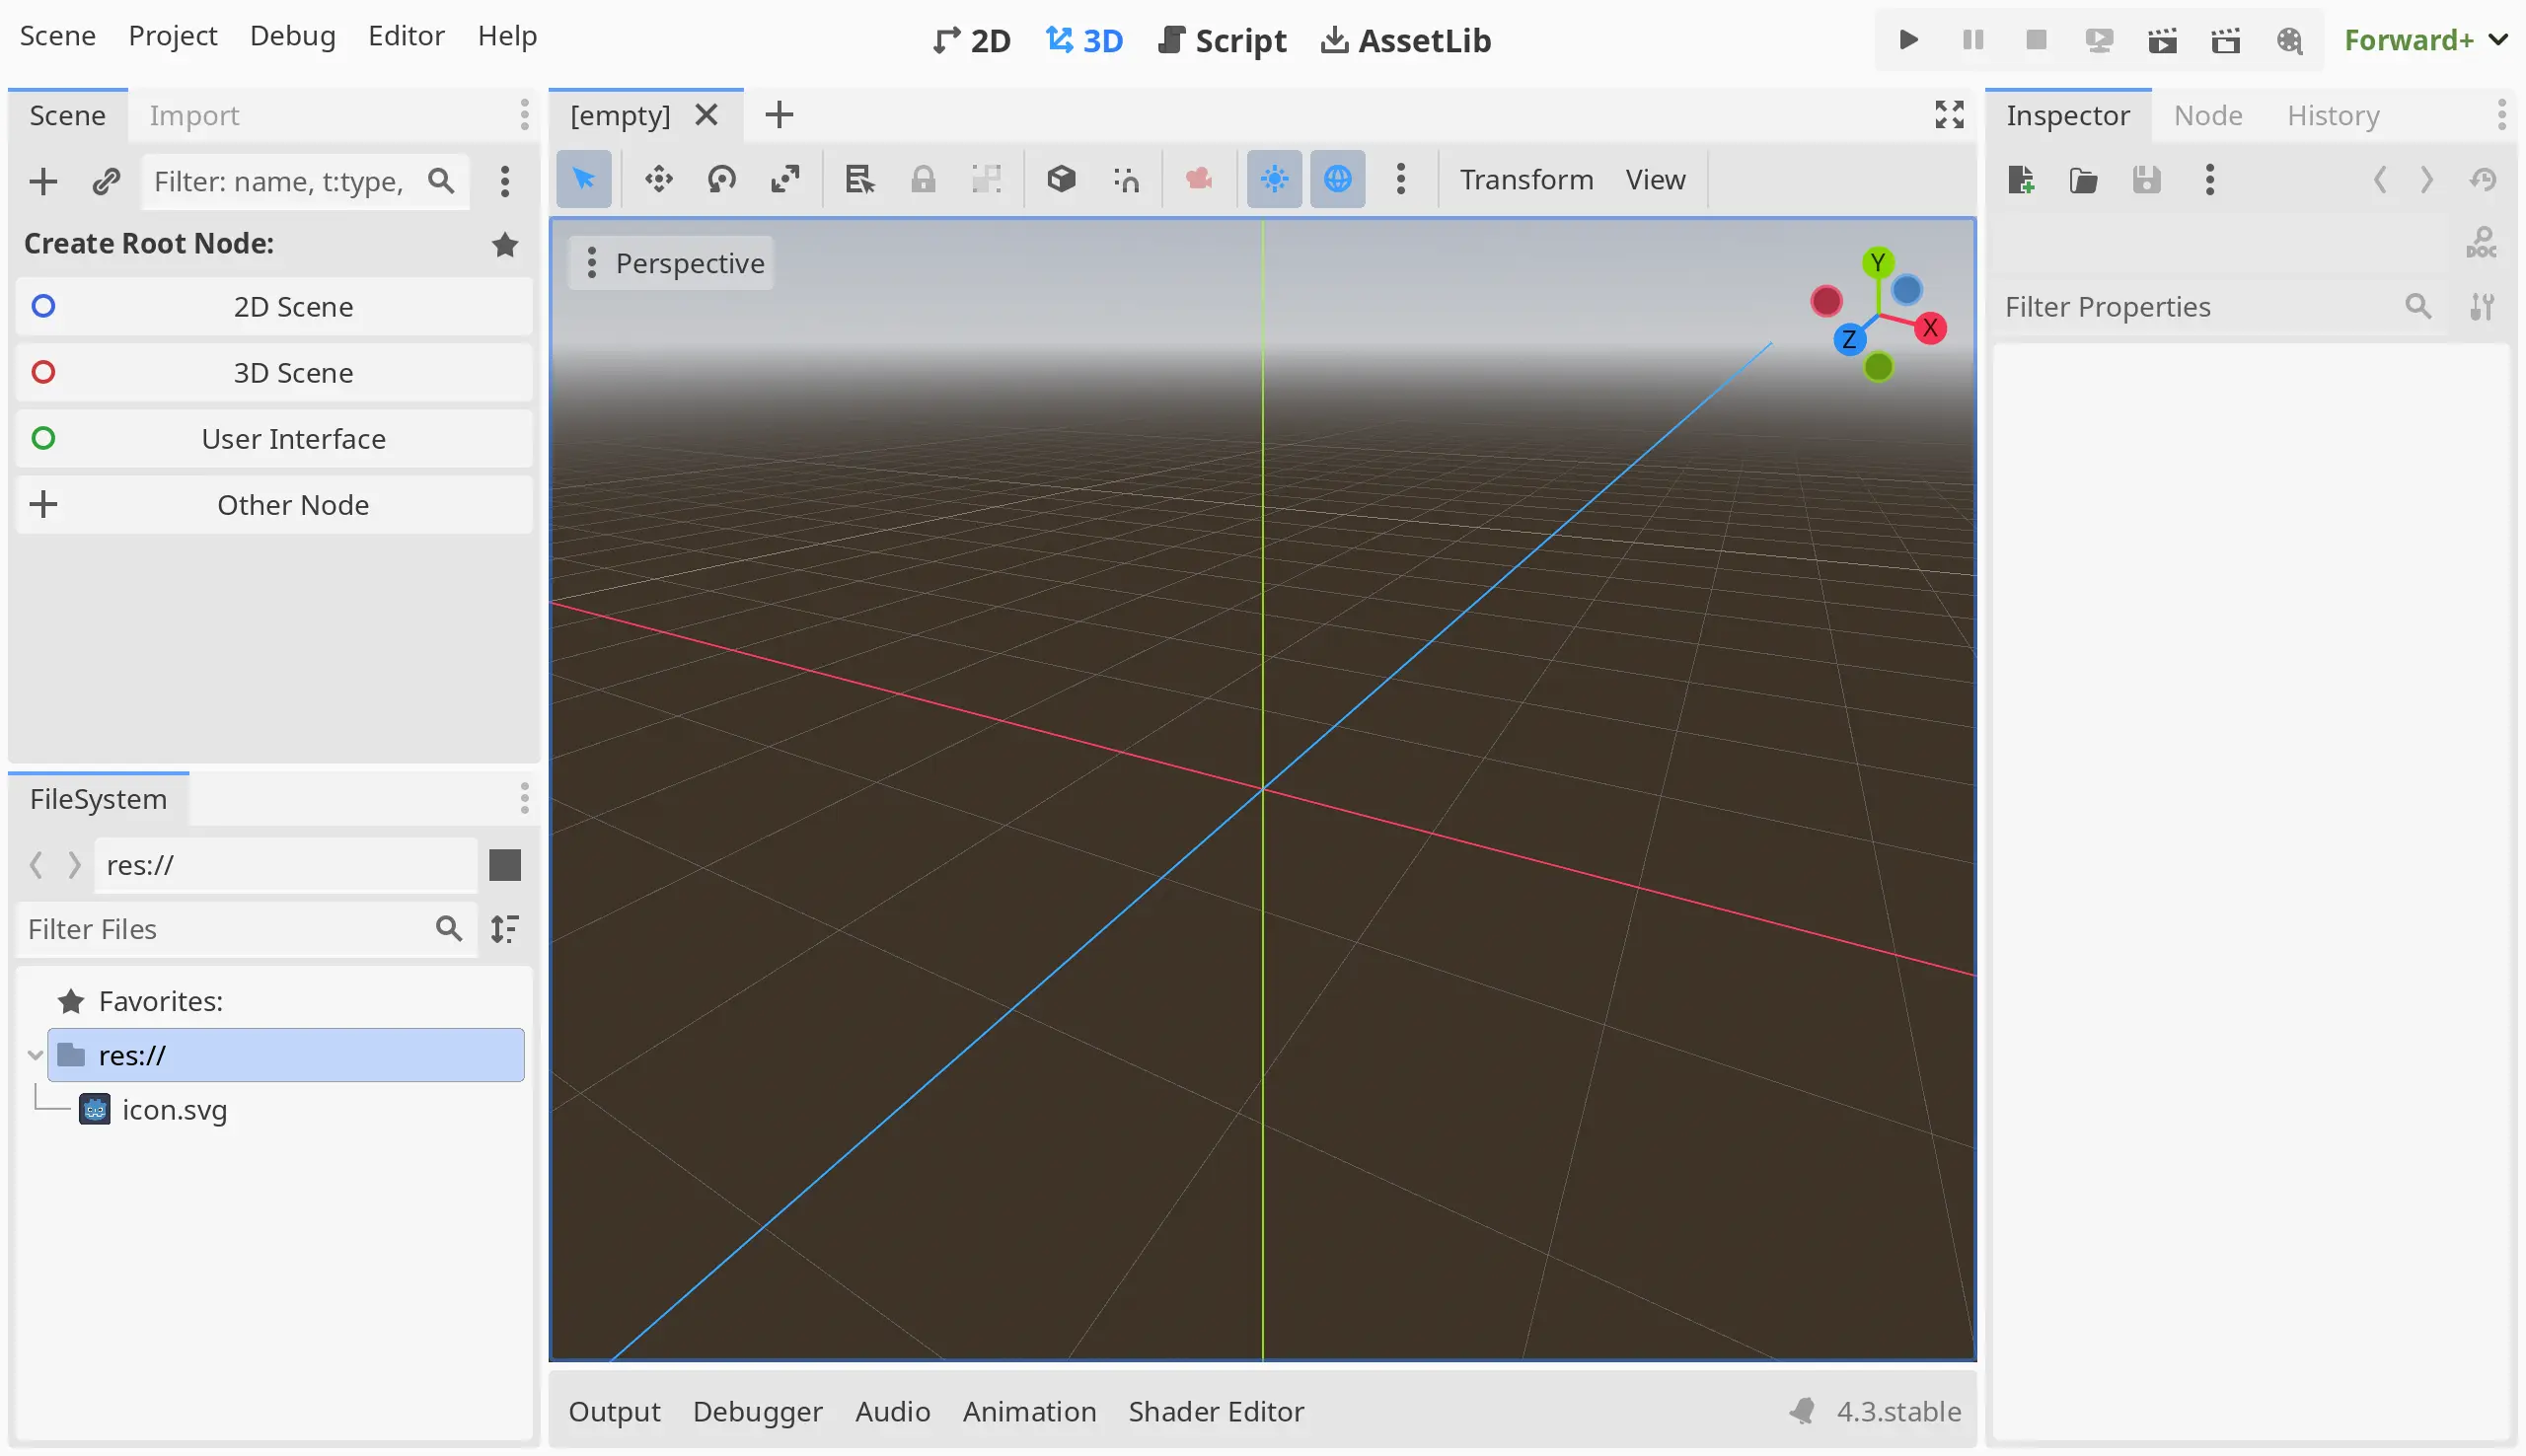Open the Transform menu
Image resolution: width=2526 pixels, height=1456 pixels.
pos(1526,179)
